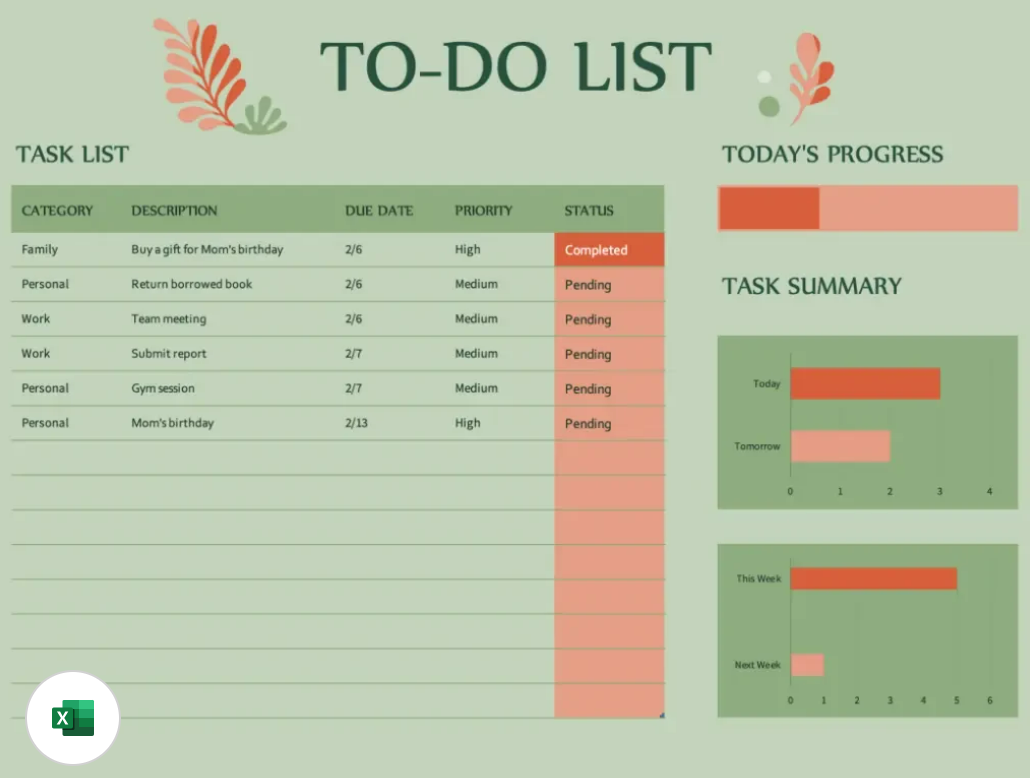Click the Today bar in the summary chart
The width and height of the screenshot is (1030, 778).
coord(865,383)
